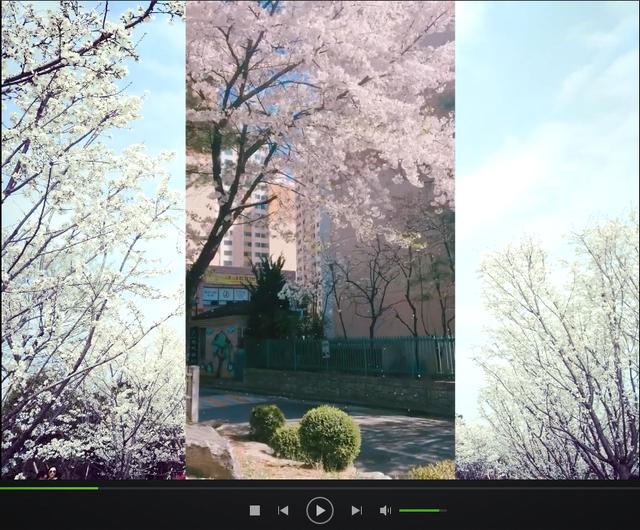This screenshot has width=640, height=530.
Task: Seek near the end of the progress bar
Action: pyautogui.click(x=630, y=488)
